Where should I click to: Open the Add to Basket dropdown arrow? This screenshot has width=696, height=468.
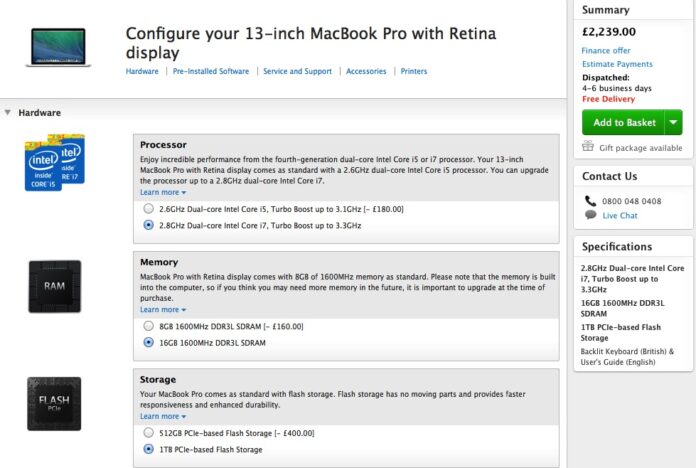pos(673,122)
